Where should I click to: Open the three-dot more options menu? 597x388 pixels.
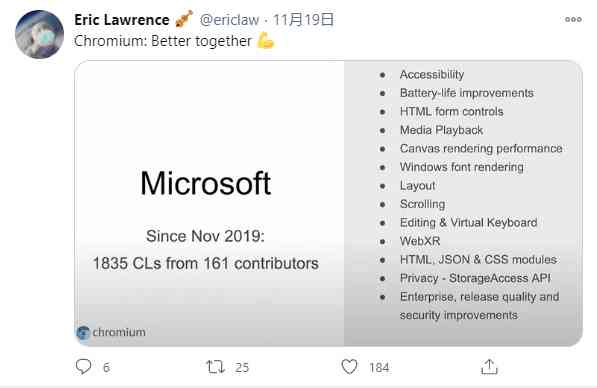[x=573, y=19]
